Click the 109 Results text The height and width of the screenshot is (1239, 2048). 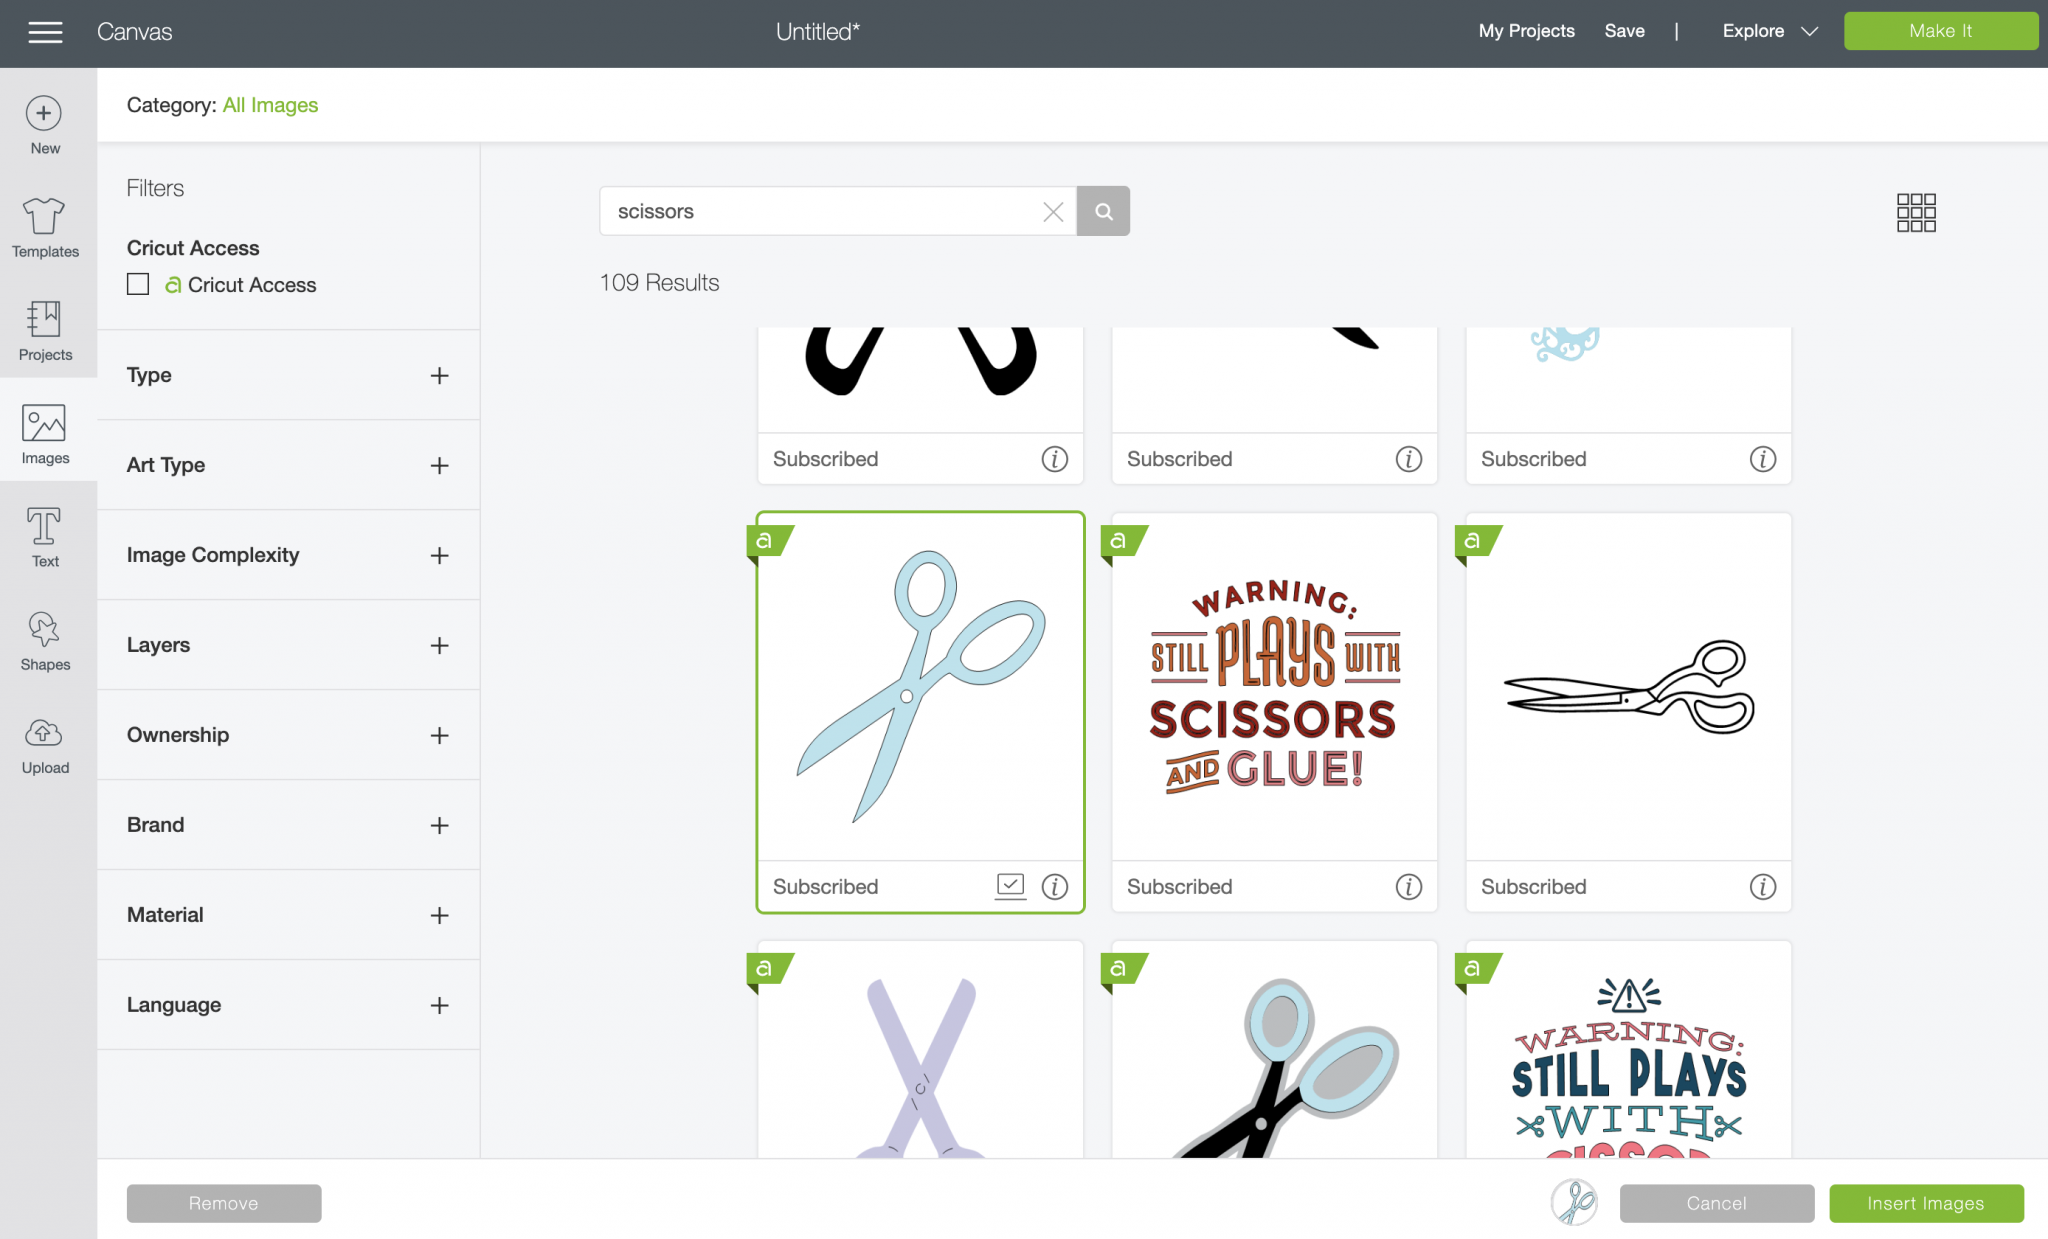[x=659, y=283]
